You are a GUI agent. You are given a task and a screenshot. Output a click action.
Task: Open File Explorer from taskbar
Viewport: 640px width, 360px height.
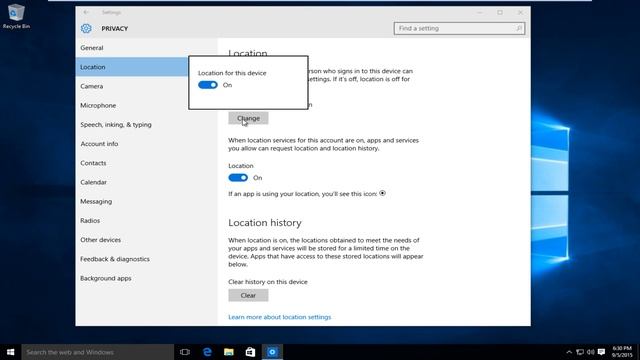point(229,352)
